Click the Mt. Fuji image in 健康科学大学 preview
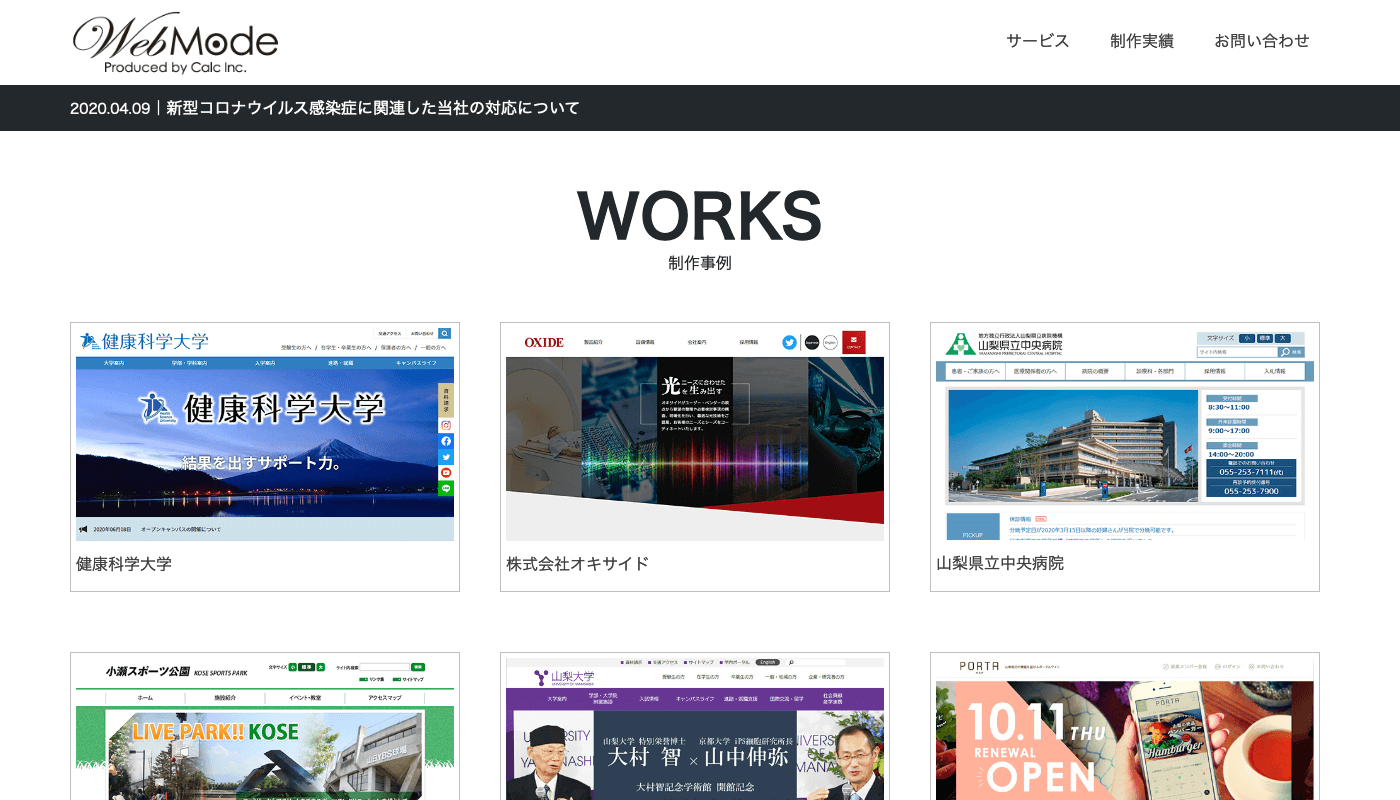This screenshot has height=800, width=1400. [265, 450]
